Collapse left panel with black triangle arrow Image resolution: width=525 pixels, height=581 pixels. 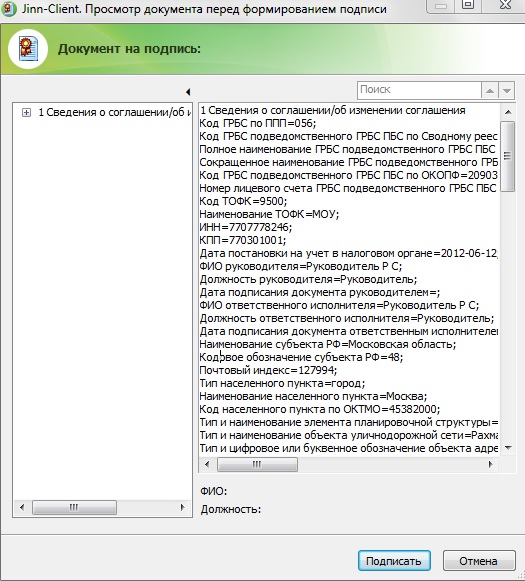pos(188,92)
